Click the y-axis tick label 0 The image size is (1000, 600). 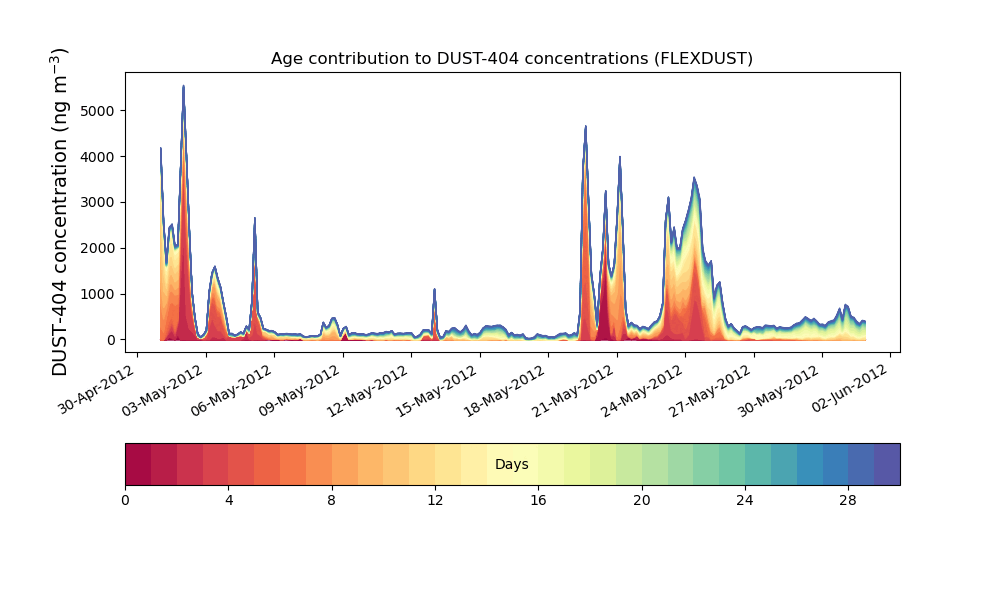[111, 340]
